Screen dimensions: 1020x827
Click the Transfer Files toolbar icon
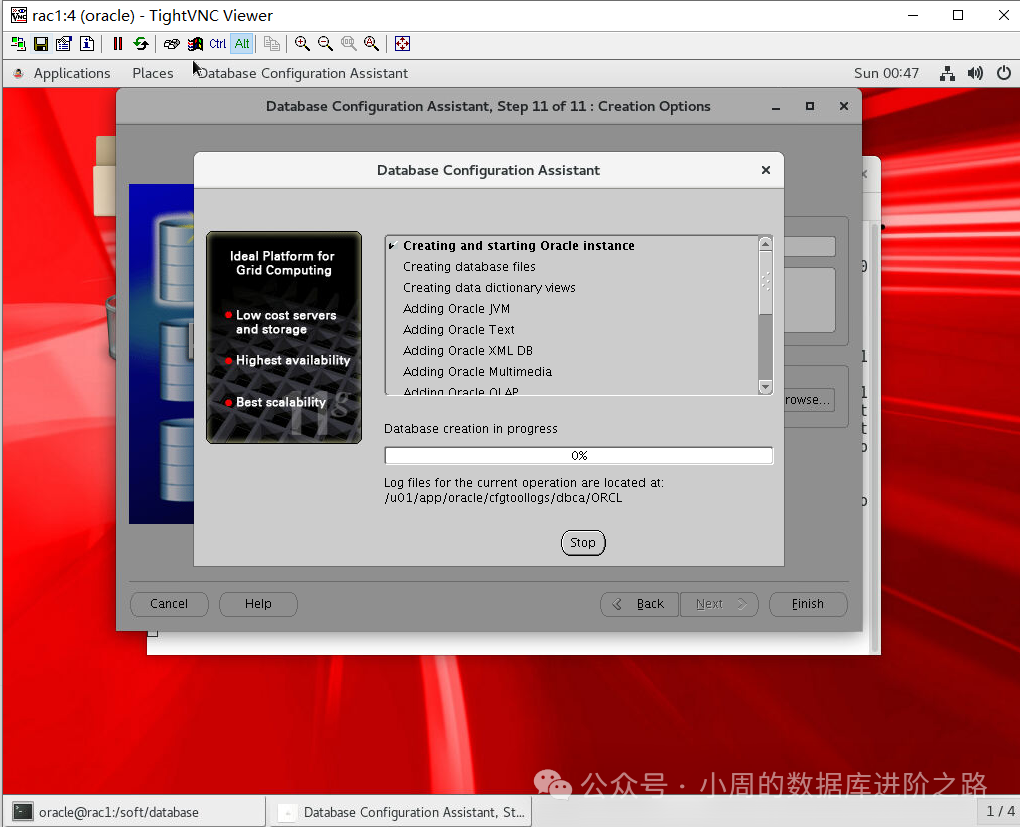[272, 44]
